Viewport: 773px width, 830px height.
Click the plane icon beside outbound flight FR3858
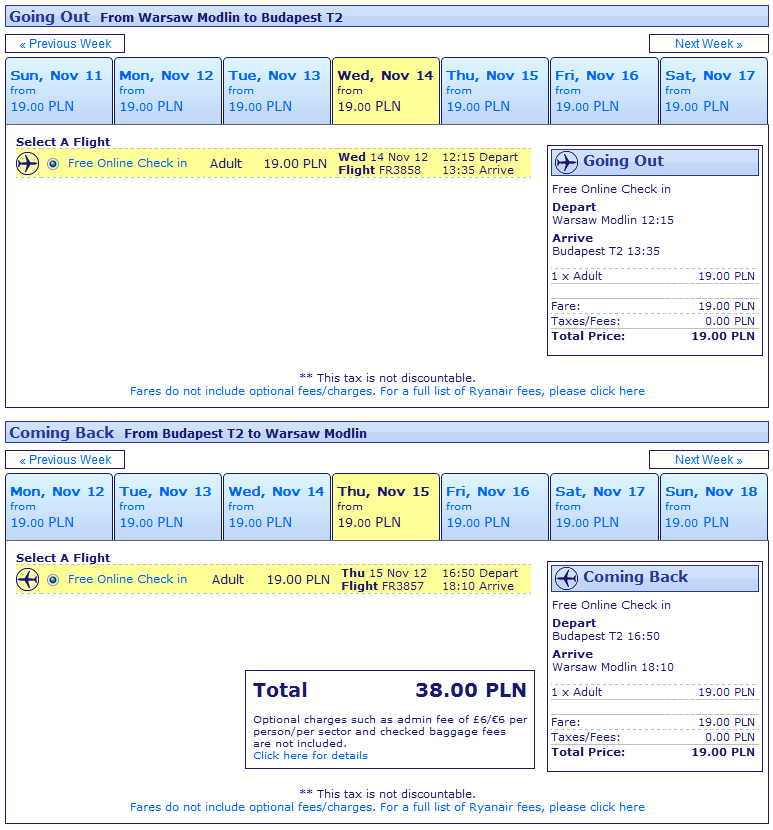click(x=28, y=164)
